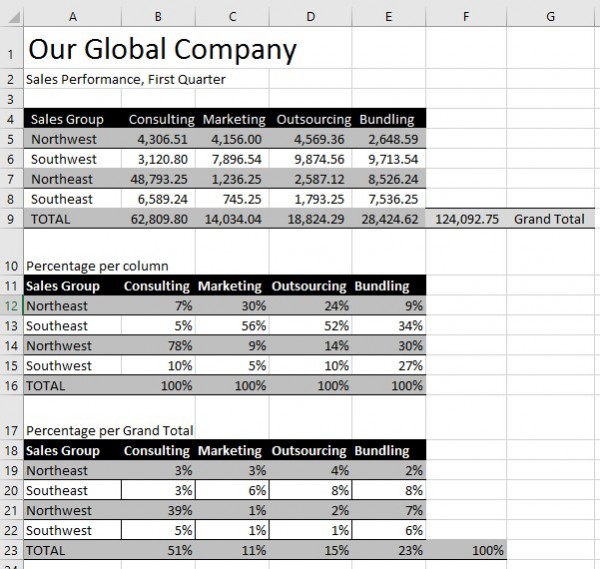Select the 56% cell
600x569 pixels.
tap(232, 326)
